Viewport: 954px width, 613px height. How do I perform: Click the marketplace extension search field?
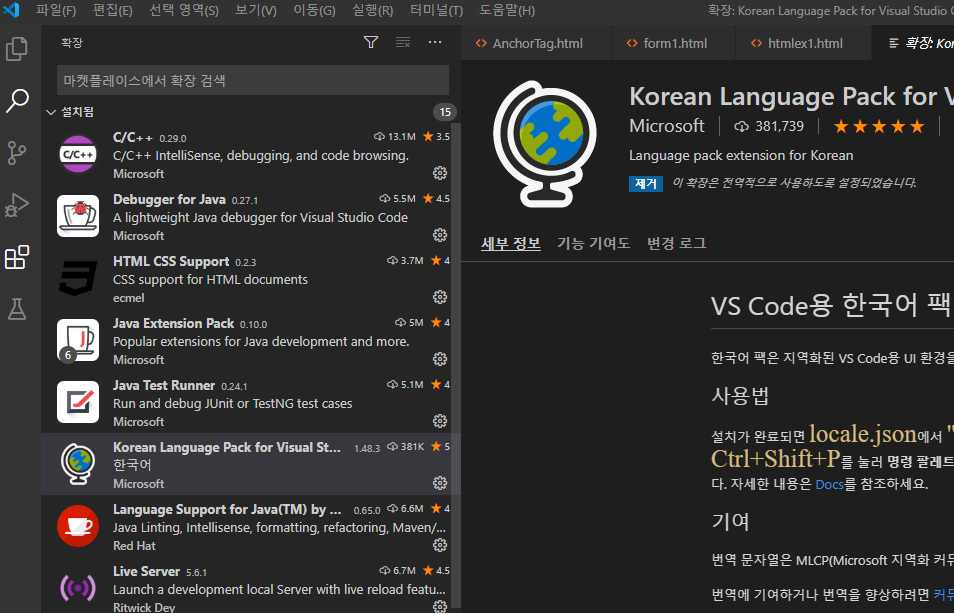pyautogui.click(x=253, y=80)
